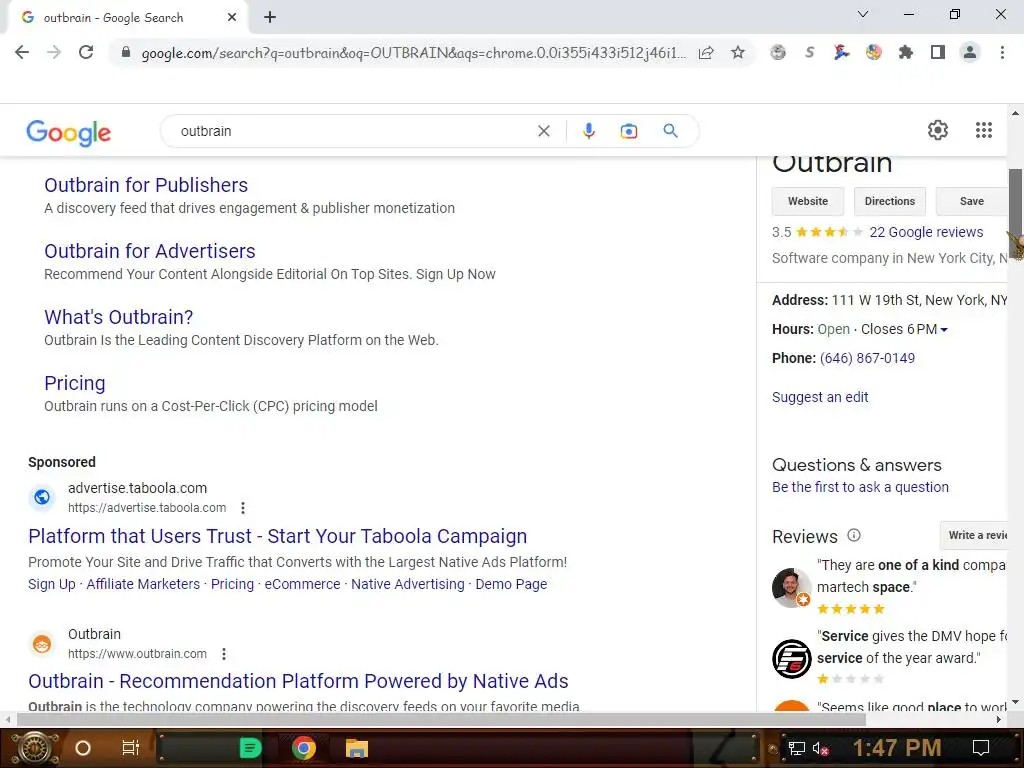The image size is (1024, 768).
Task: Click the horizontal page scrollbar
Action: tap(441, 720)
